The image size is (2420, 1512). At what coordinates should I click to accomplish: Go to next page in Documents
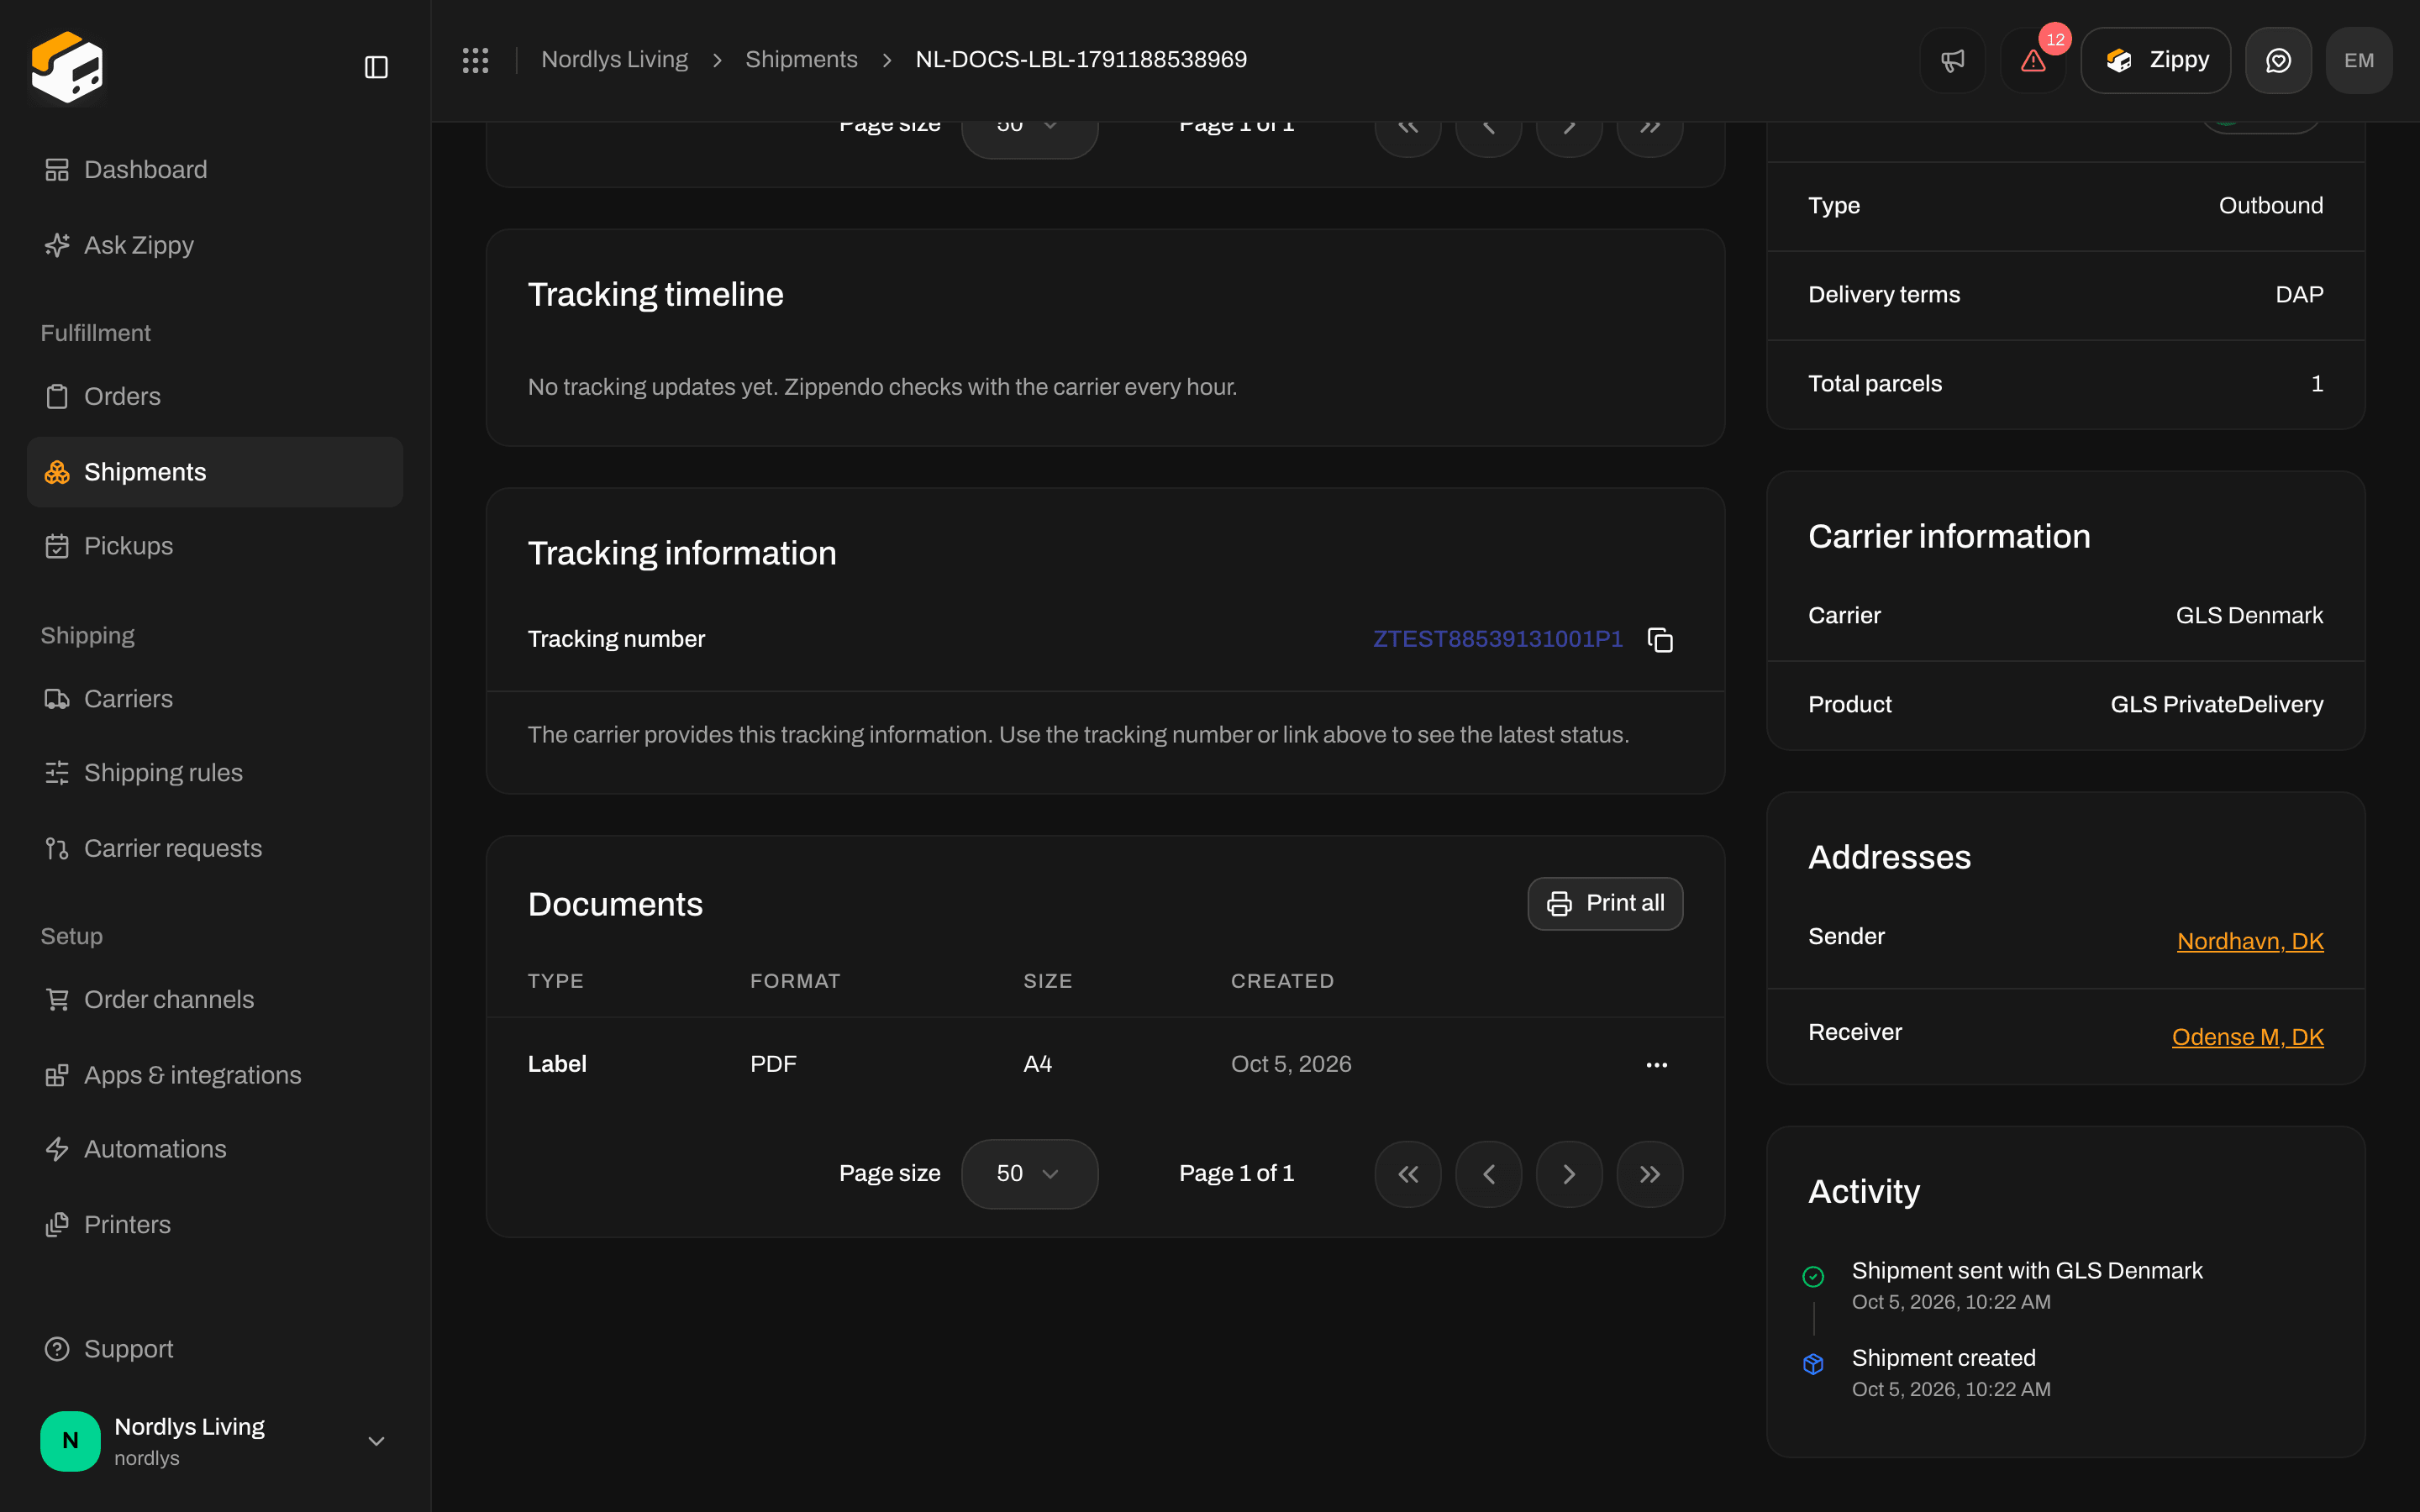(1569, 1174)
